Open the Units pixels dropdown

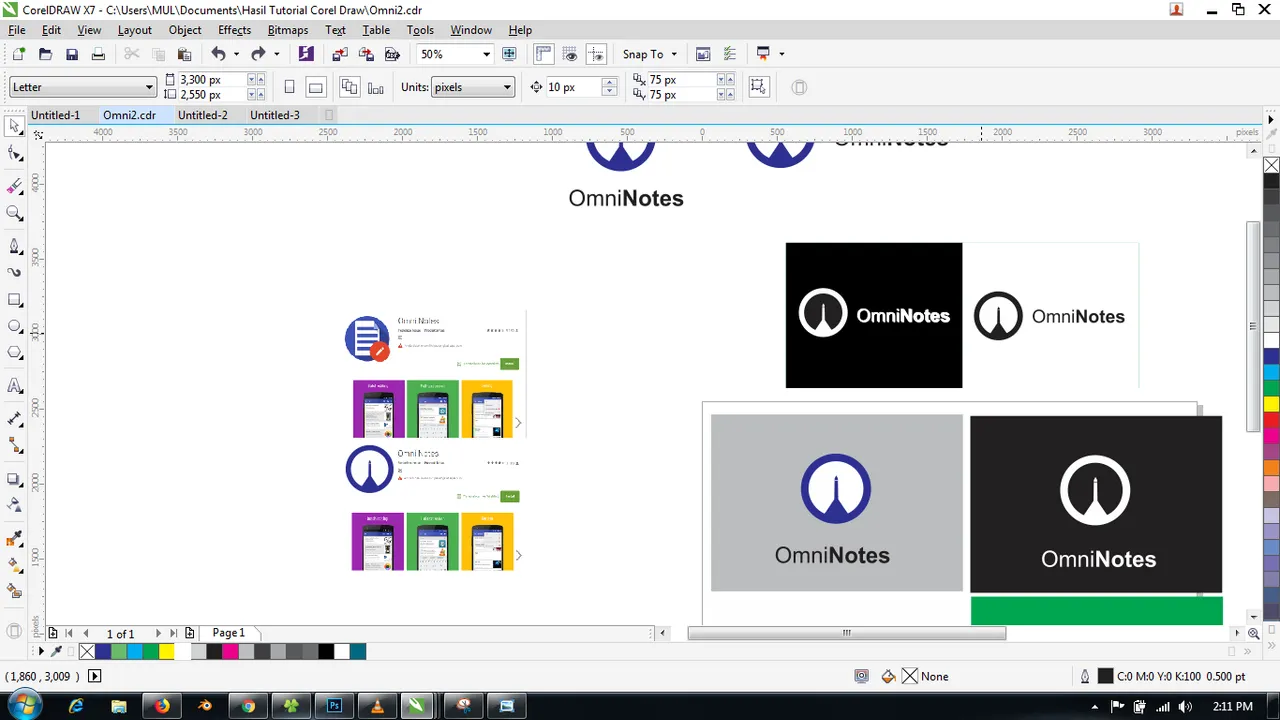point(507,87)
